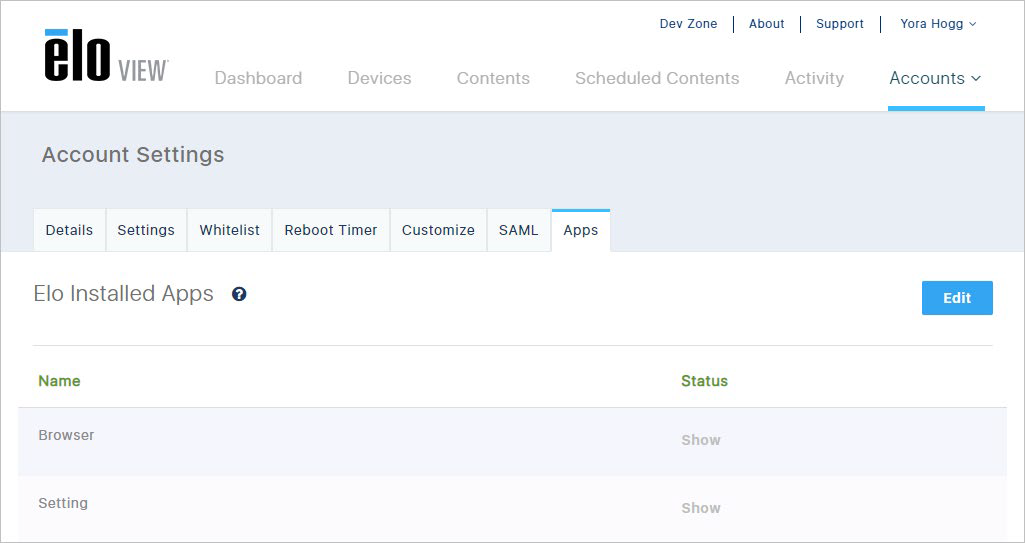Select the Setting app row name
Viewport: 1025px width, 543px height.
click(63, 503)
